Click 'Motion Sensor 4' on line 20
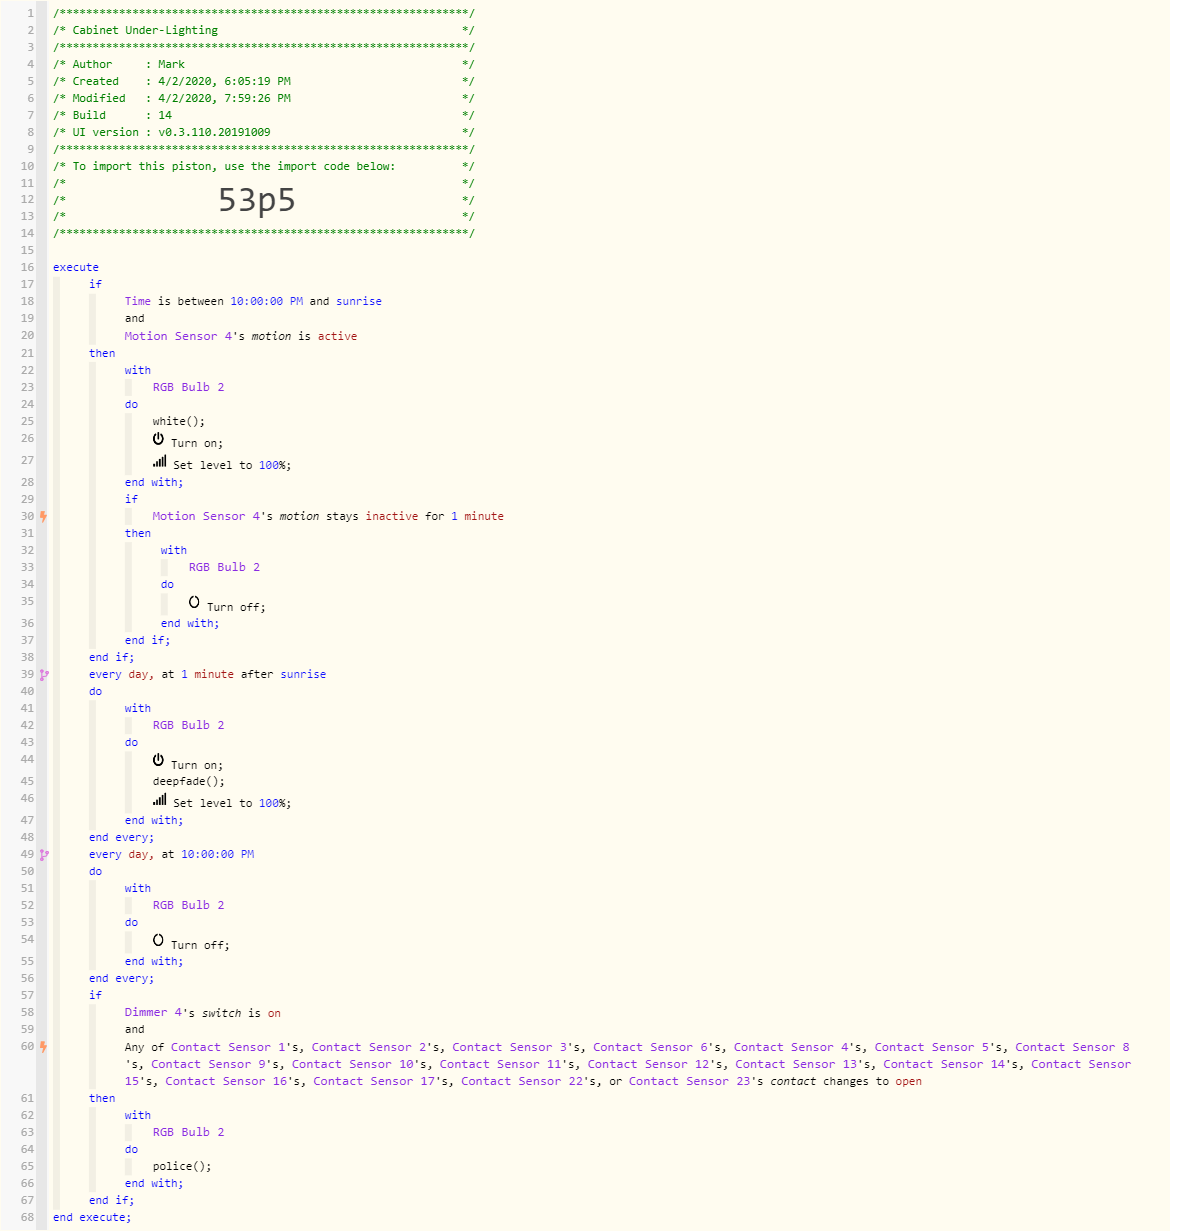The image size is (1178, 1231). click(178, 336)
